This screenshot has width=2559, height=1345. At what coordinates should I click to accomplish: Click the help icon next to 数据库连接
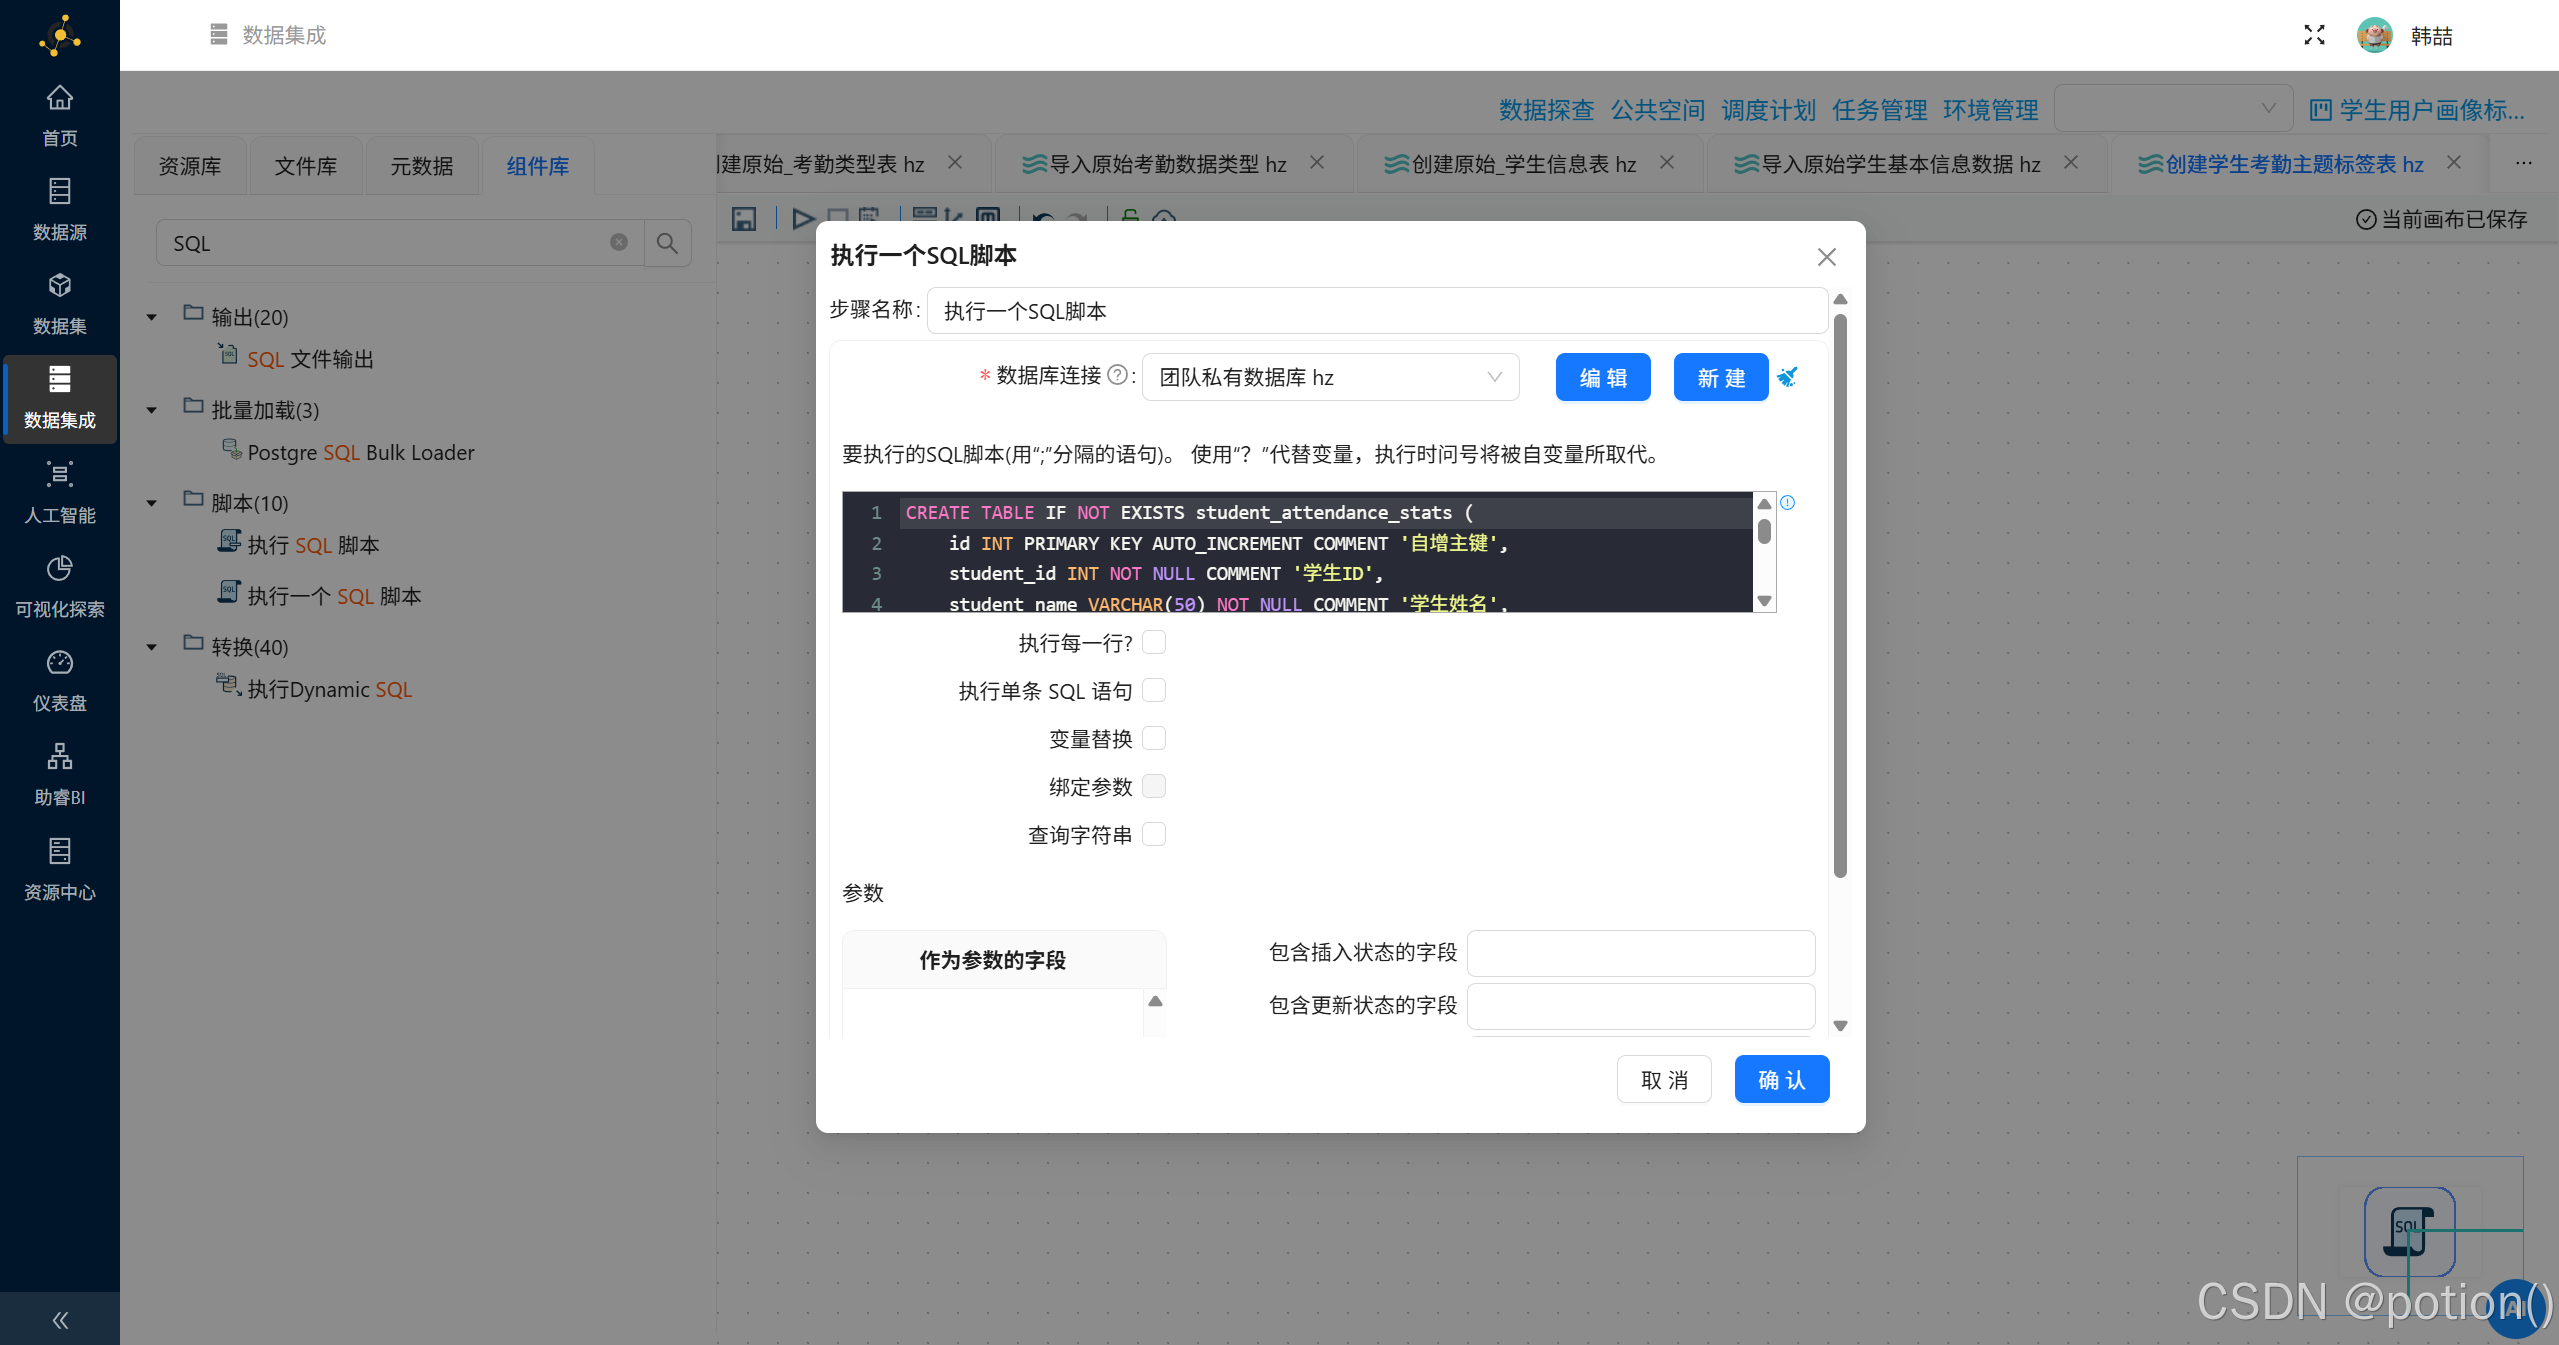(x=1117, y=375)
